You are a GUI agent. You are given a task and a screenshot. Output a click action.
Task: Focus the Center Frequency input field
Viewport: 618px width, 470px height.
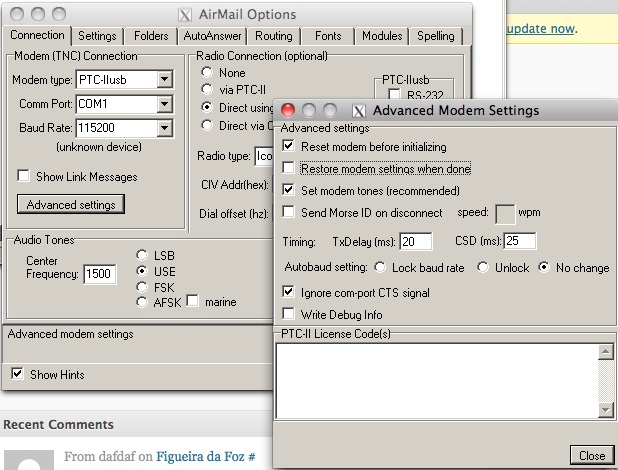pyautogui.click(x=100, y=274)
